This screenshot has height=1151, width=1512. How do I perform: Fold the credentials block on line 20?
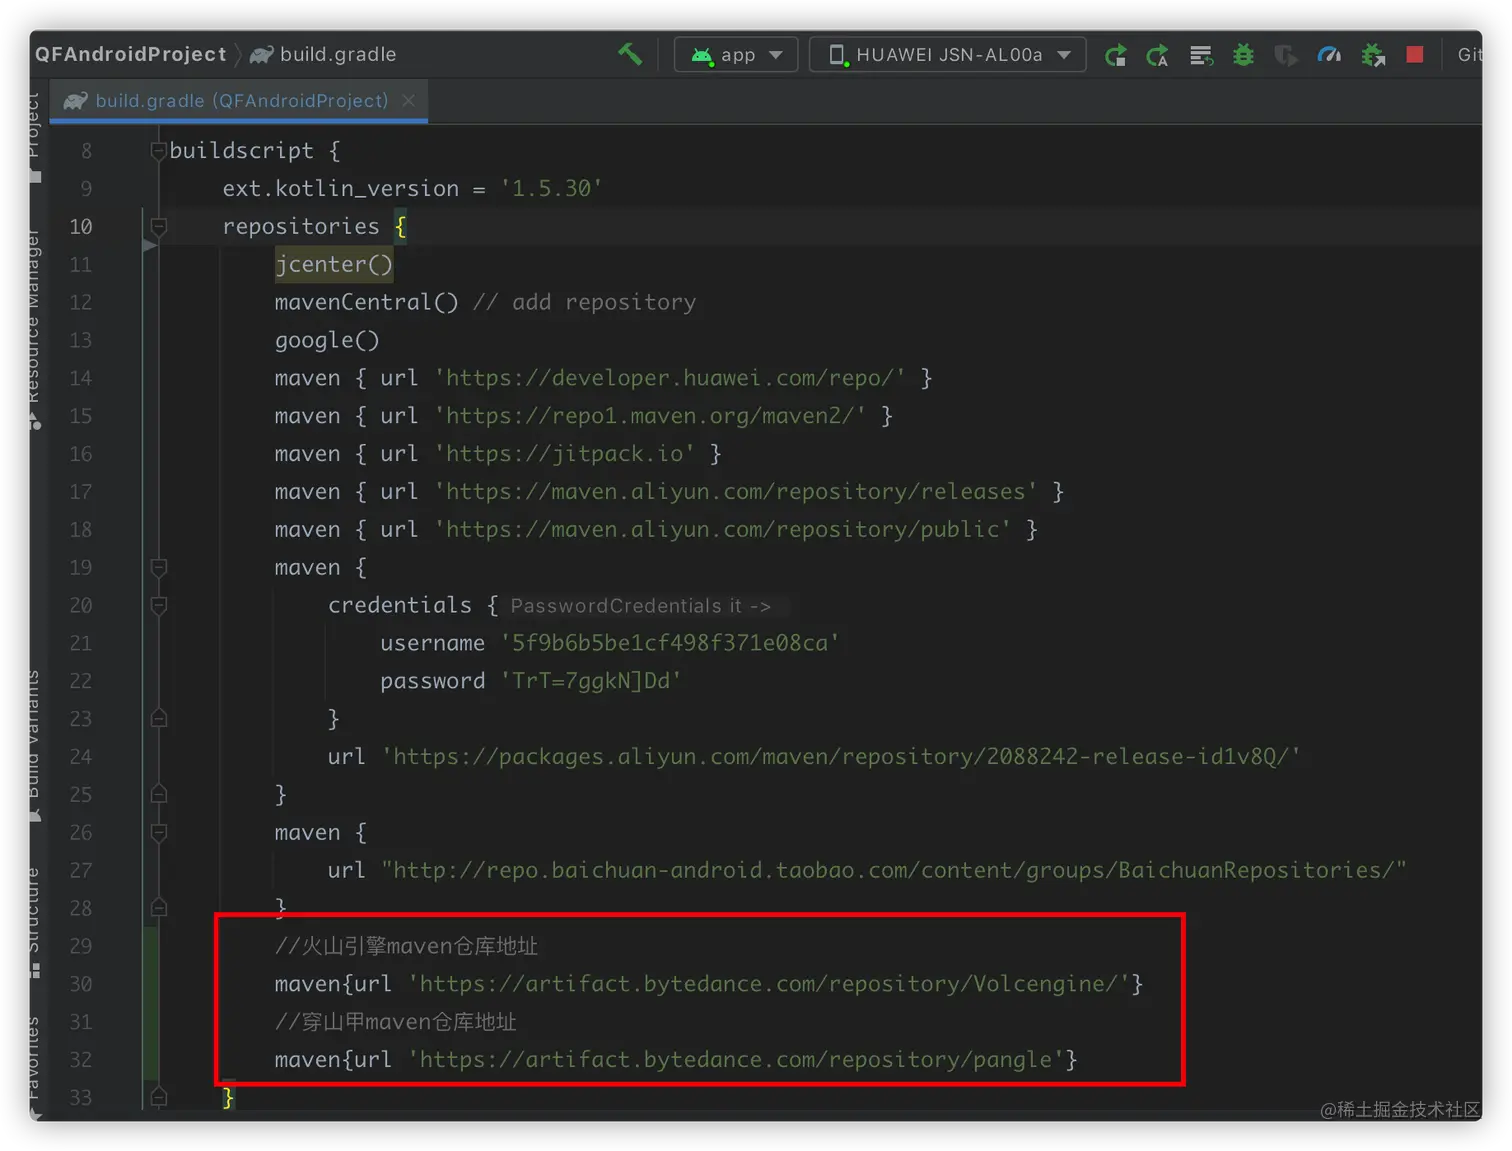[158, 605]
